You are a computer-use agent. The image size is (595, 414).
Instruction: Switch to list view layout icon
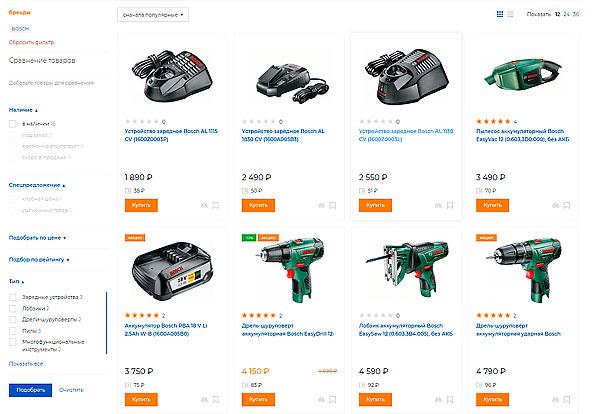coord(510,14)
